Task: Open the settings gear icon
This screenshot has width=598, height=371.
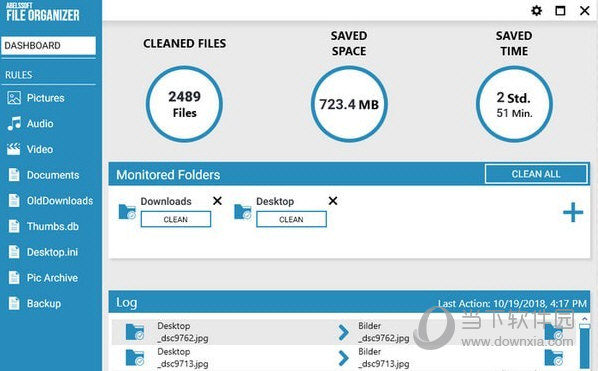Action: point(537,11)
